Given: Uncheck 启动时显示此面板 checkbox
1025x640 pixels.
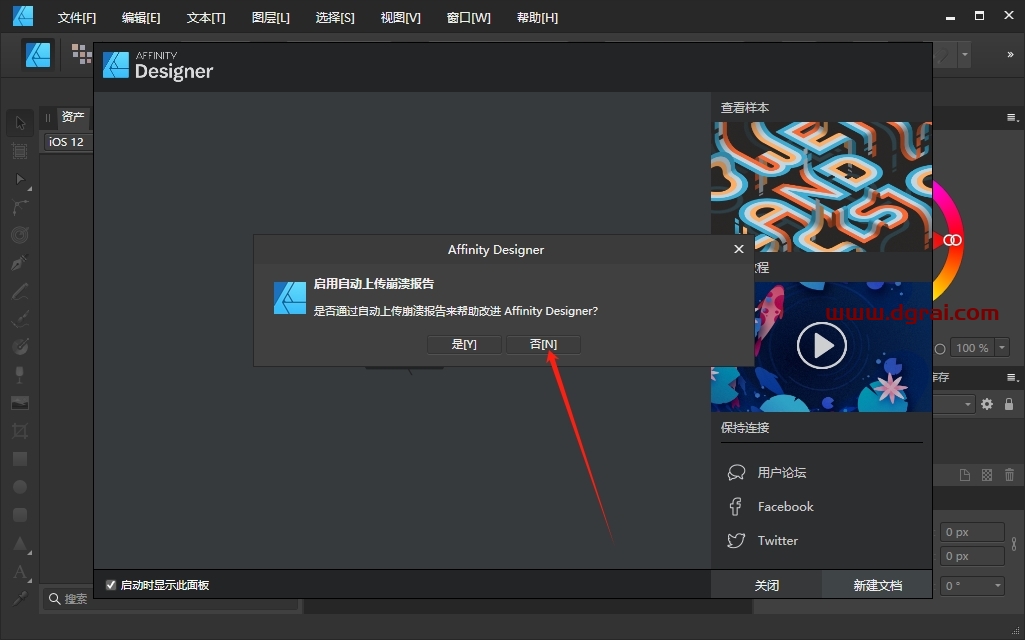Looking at the screenshot, I should [x=111, y=585].
